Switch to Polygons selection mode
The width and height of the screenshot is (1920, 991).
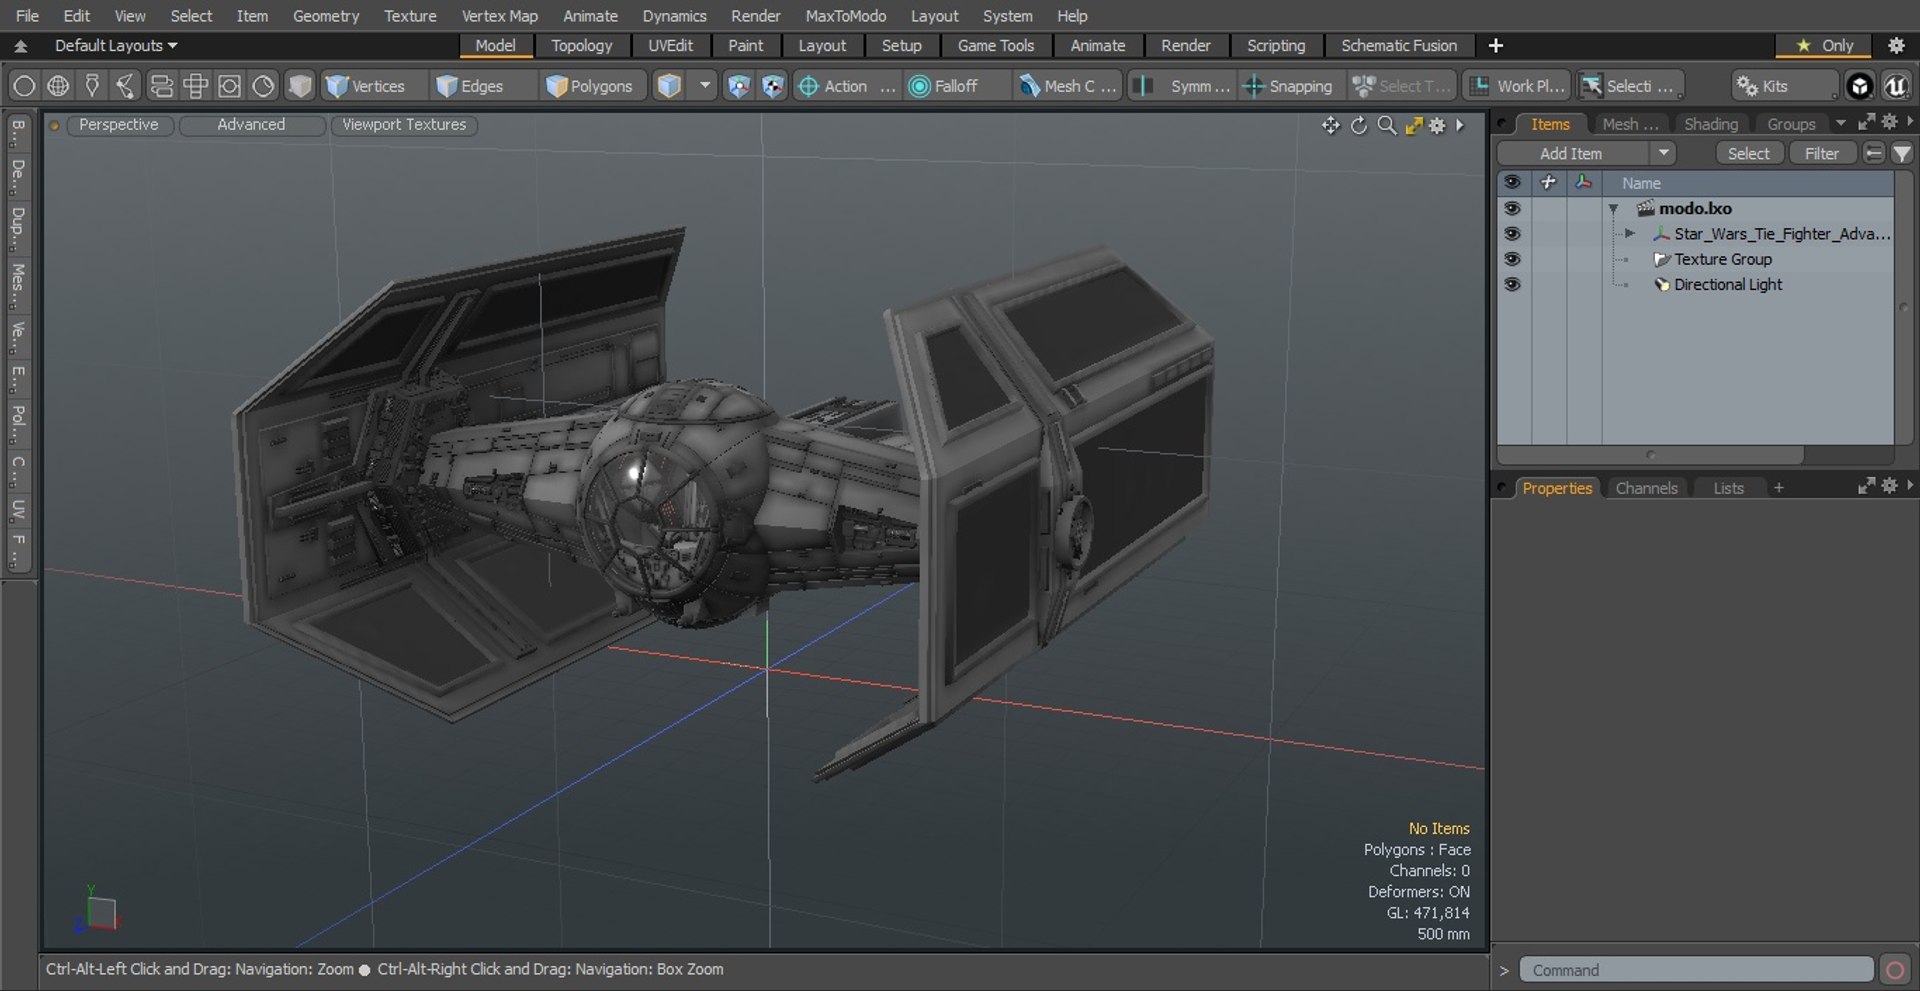(591, 86)
